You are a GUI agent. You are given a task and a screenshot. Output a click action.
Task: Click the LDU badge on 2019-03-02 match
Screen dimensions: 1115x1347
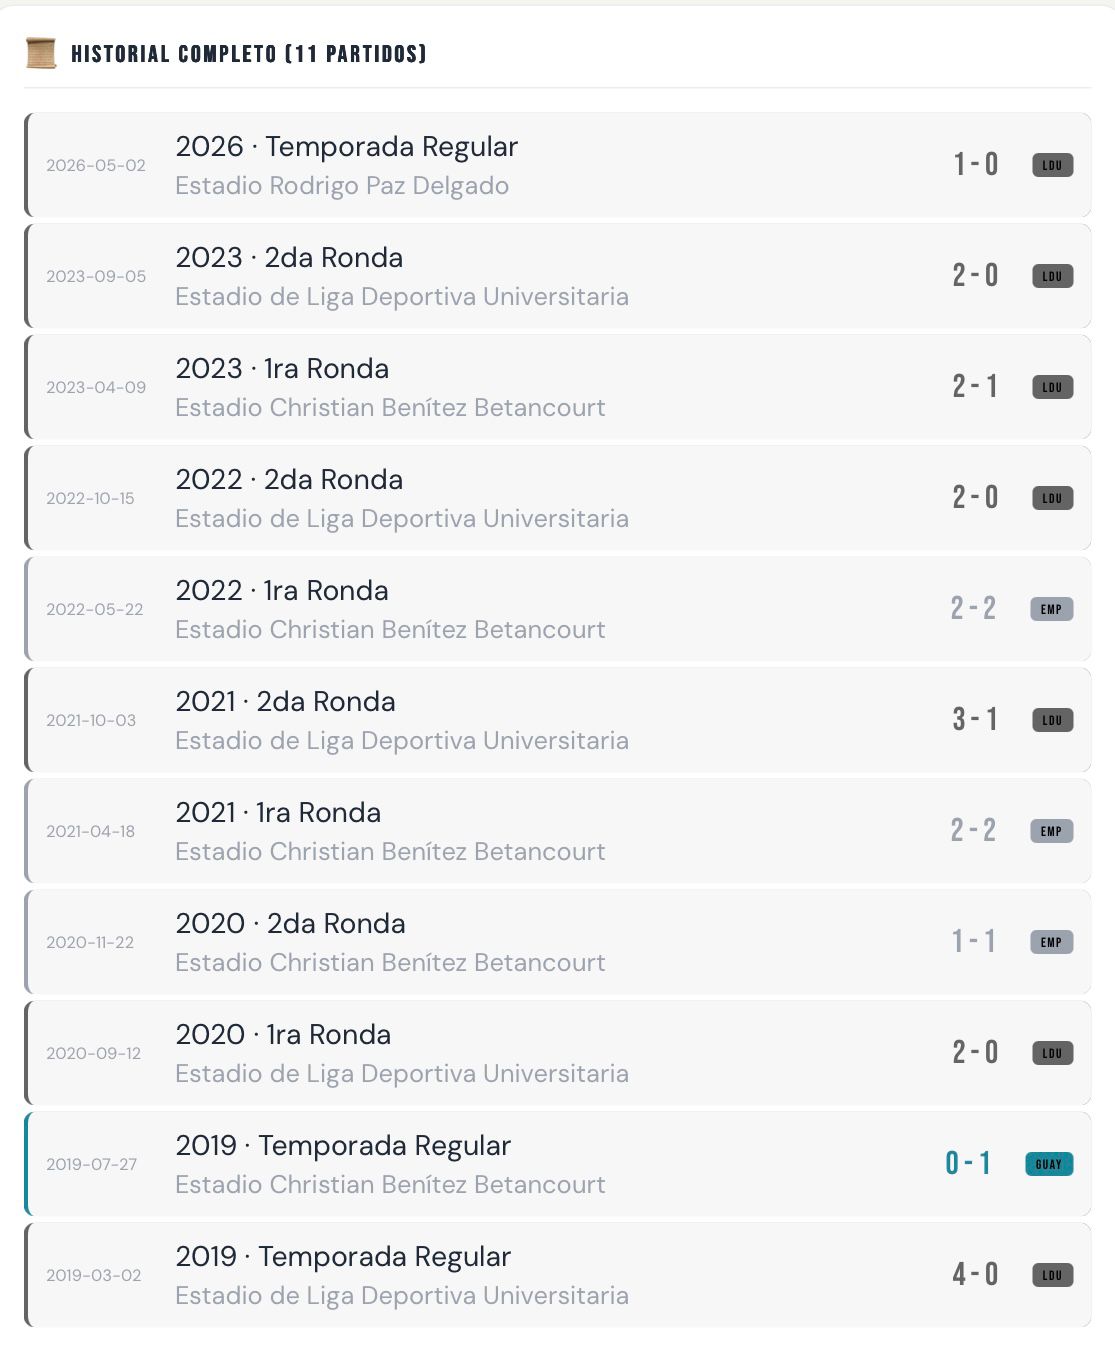(1052, 1275)
